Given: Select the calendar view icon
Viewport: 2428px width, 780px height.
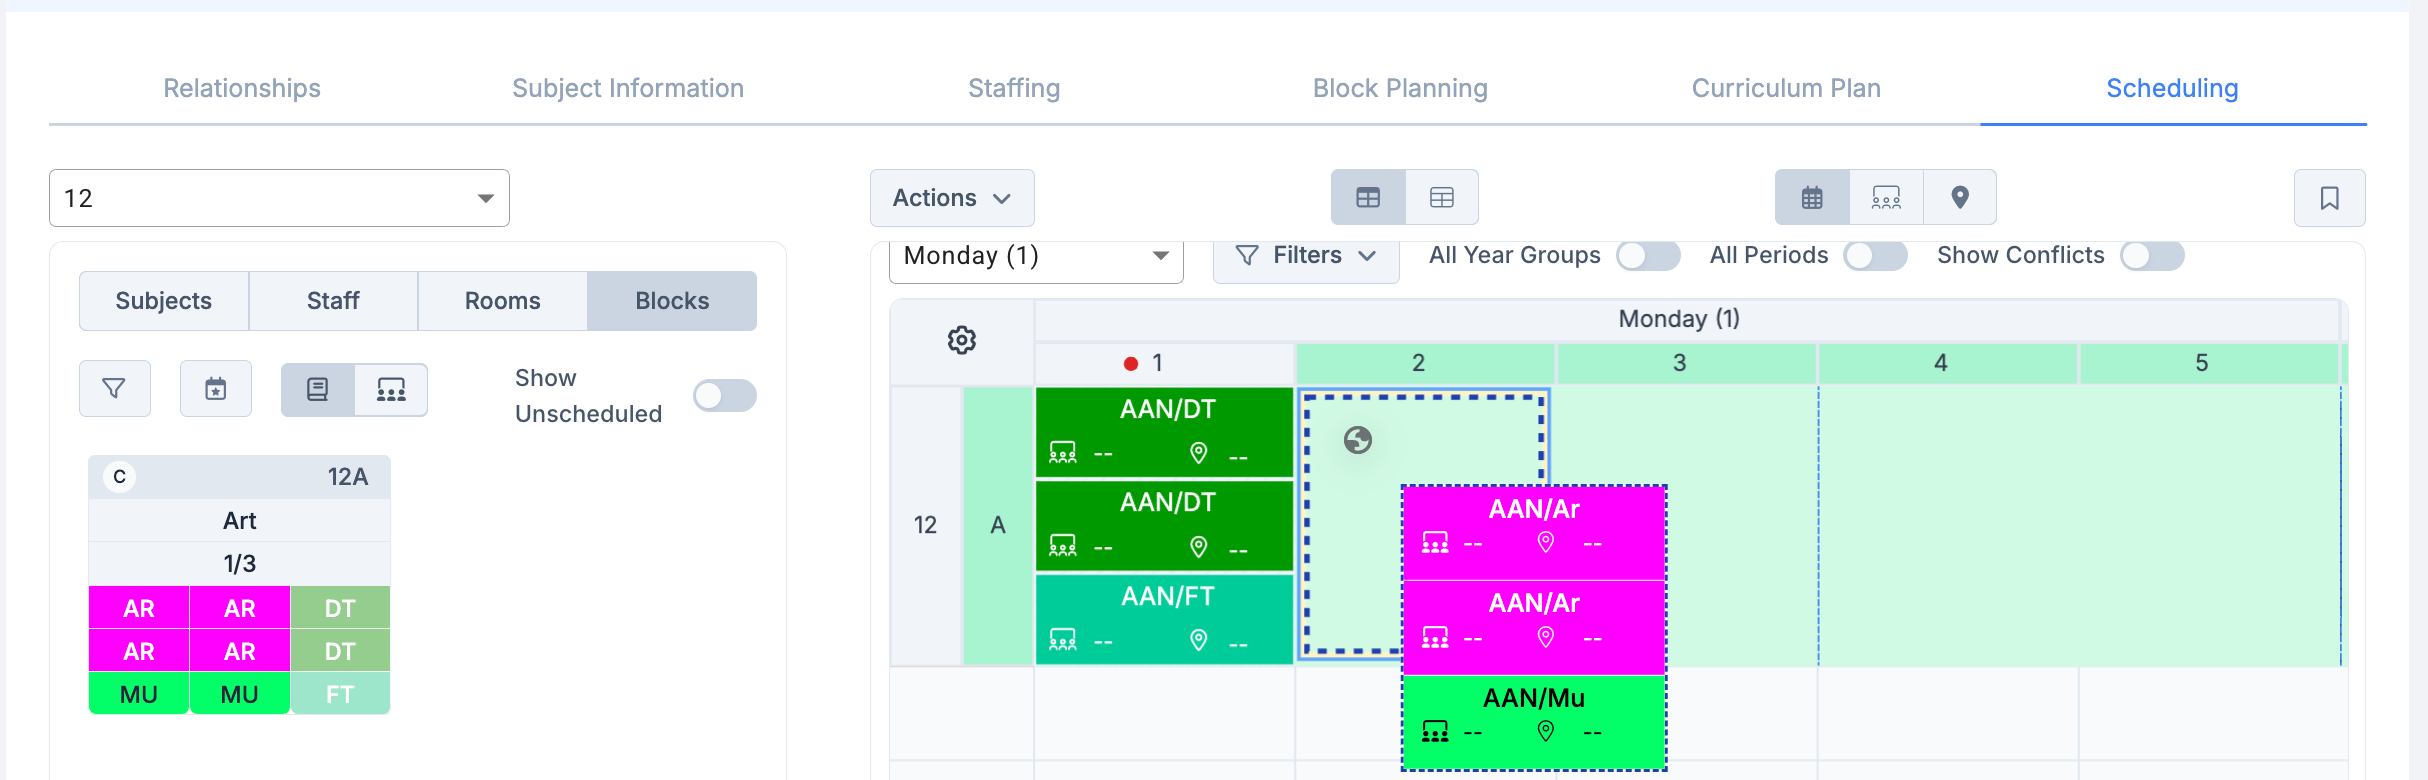Looking at the screenshot, I should coord(1812,198).
